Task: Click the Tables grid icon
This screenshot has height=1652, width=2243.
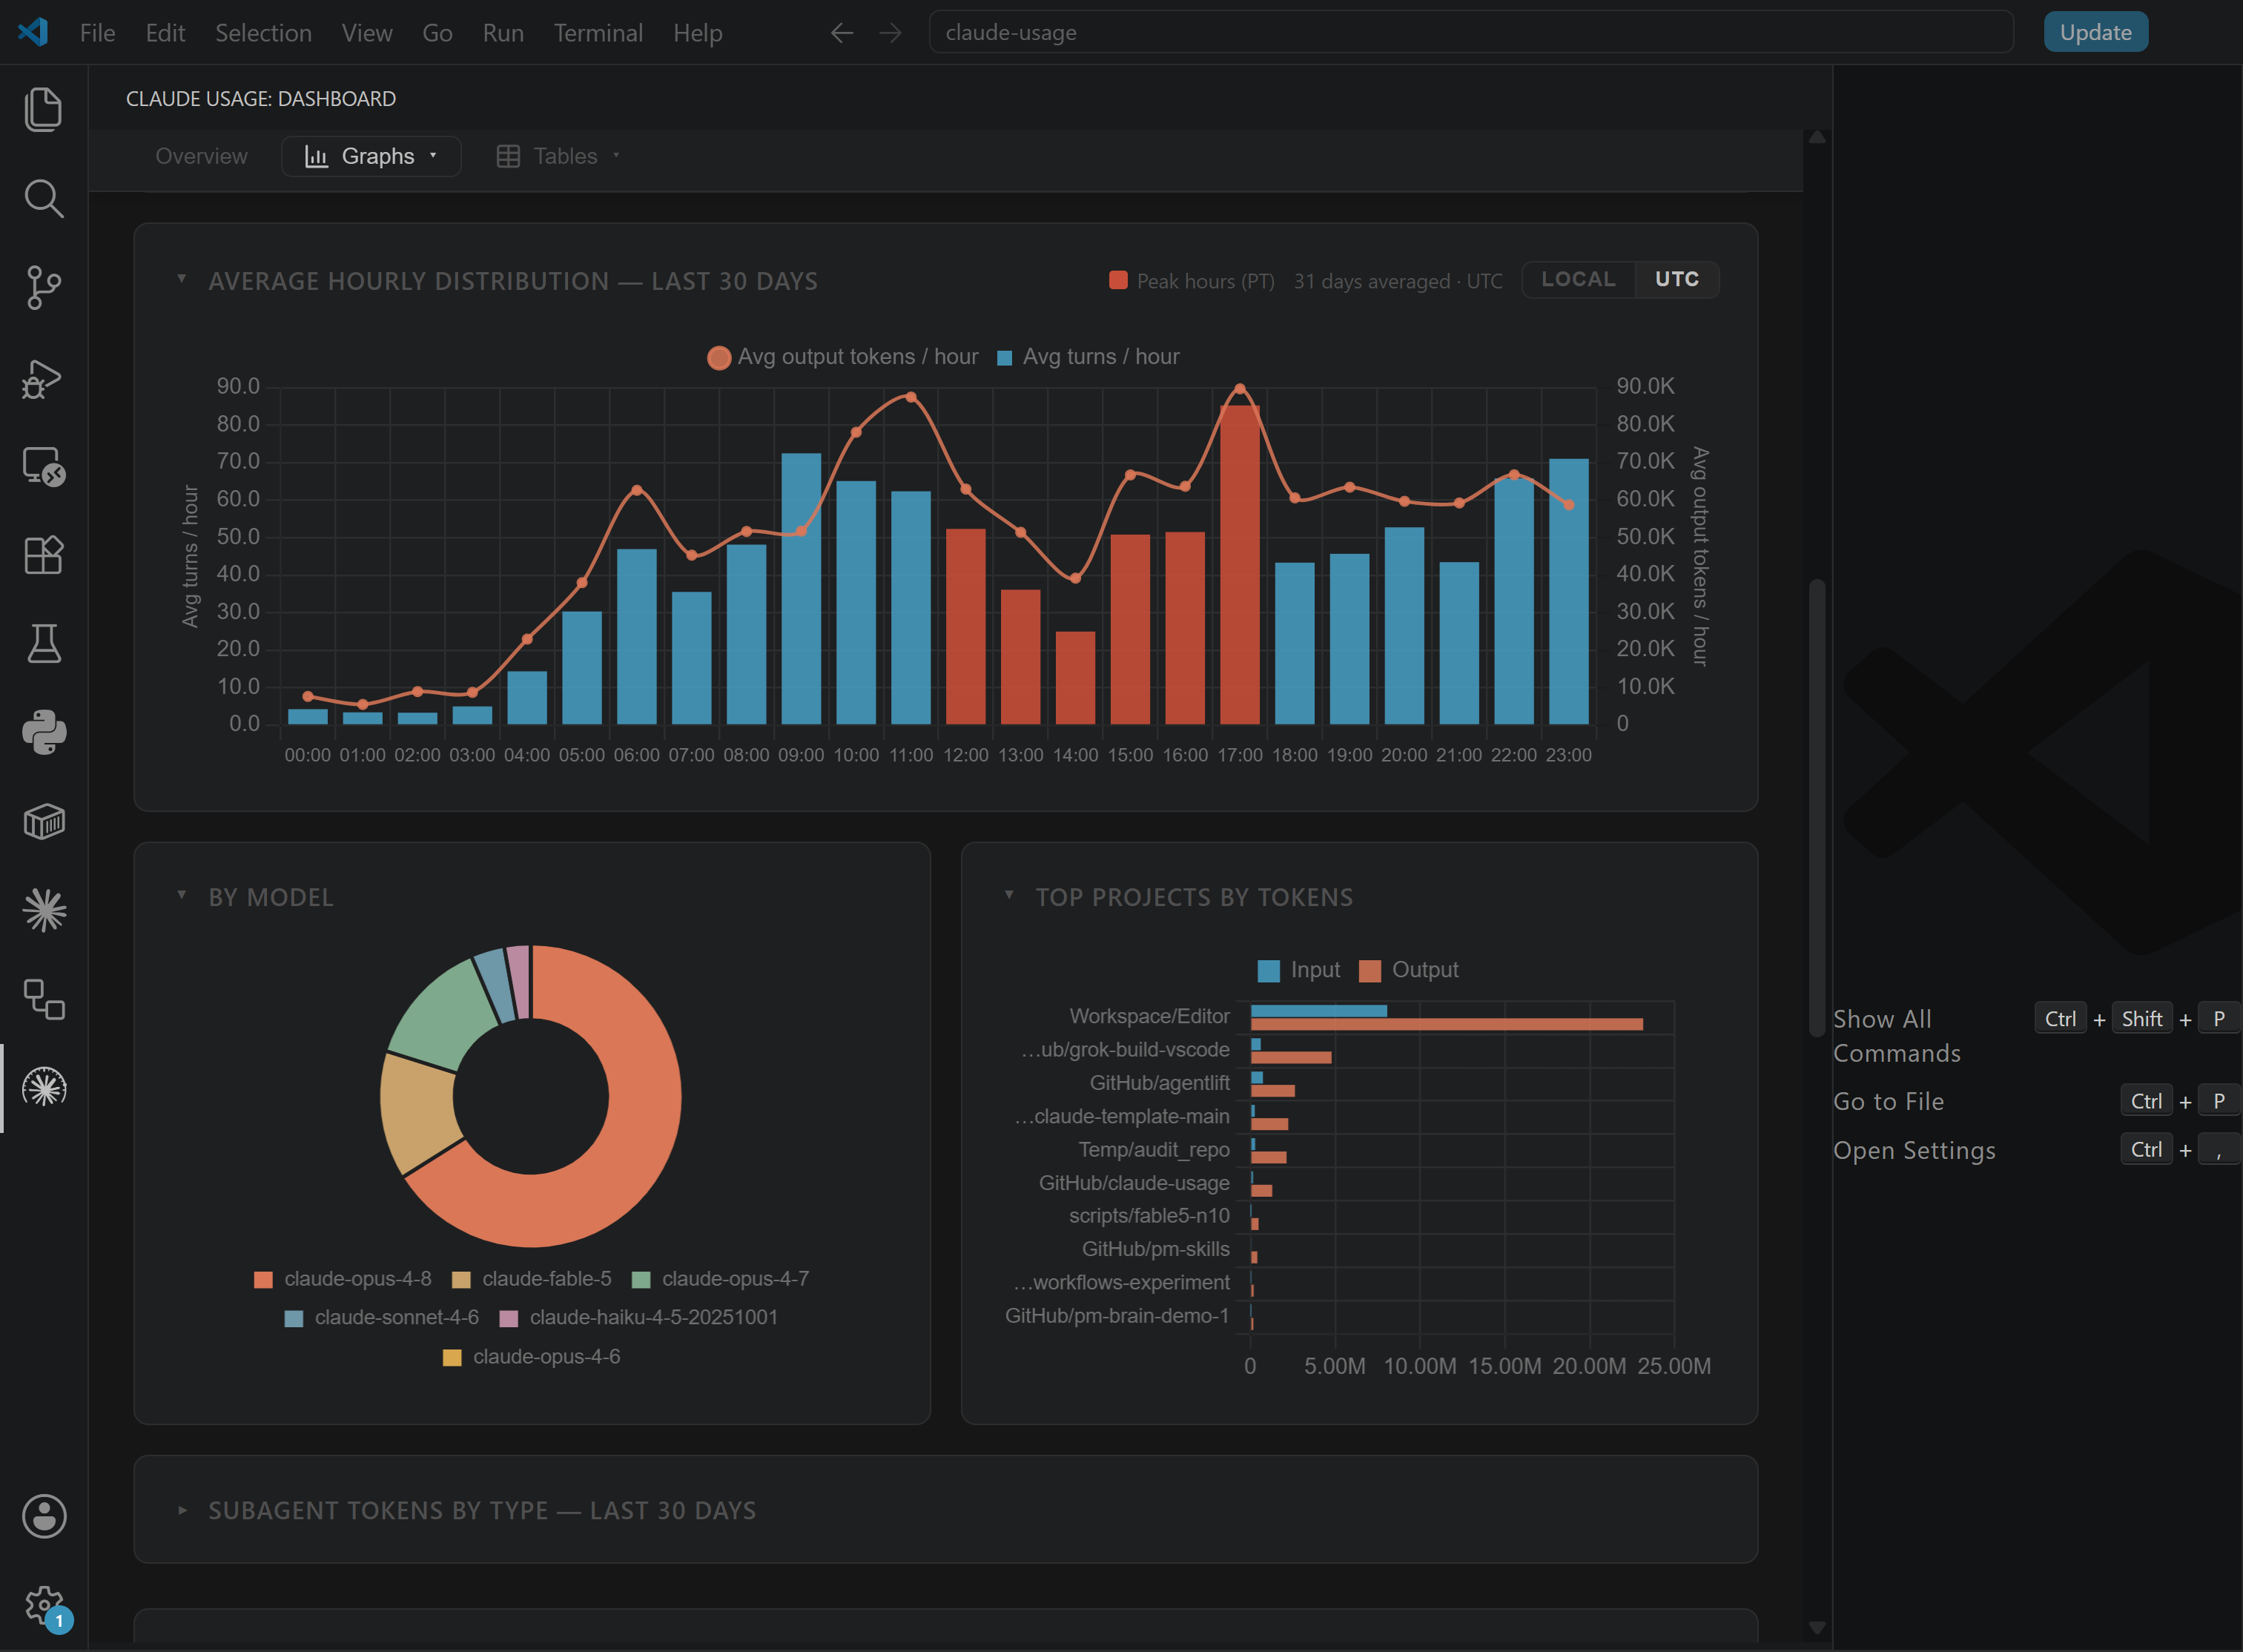Action: pos(508,157)
